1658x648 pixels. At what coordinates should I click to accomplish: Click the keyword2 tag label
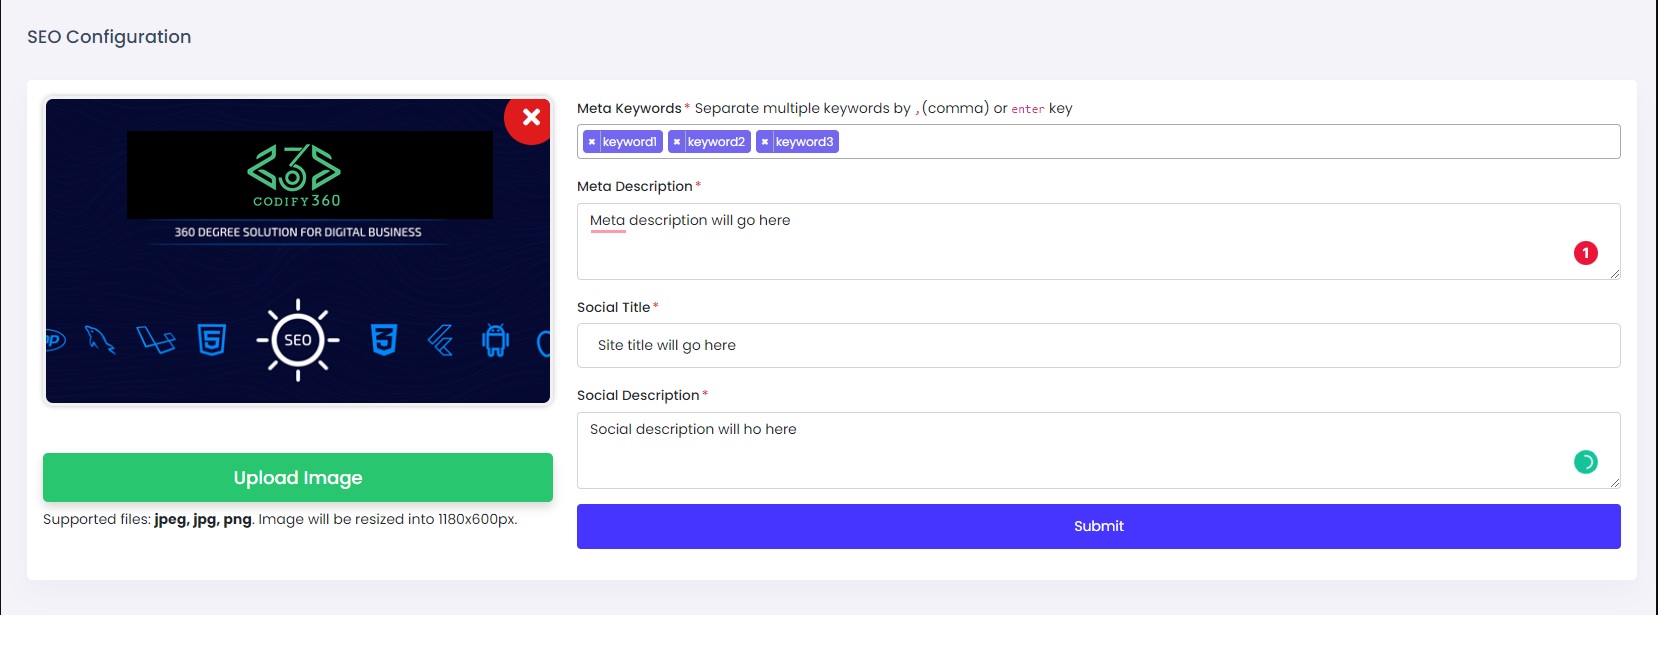(x=716, y=142)
